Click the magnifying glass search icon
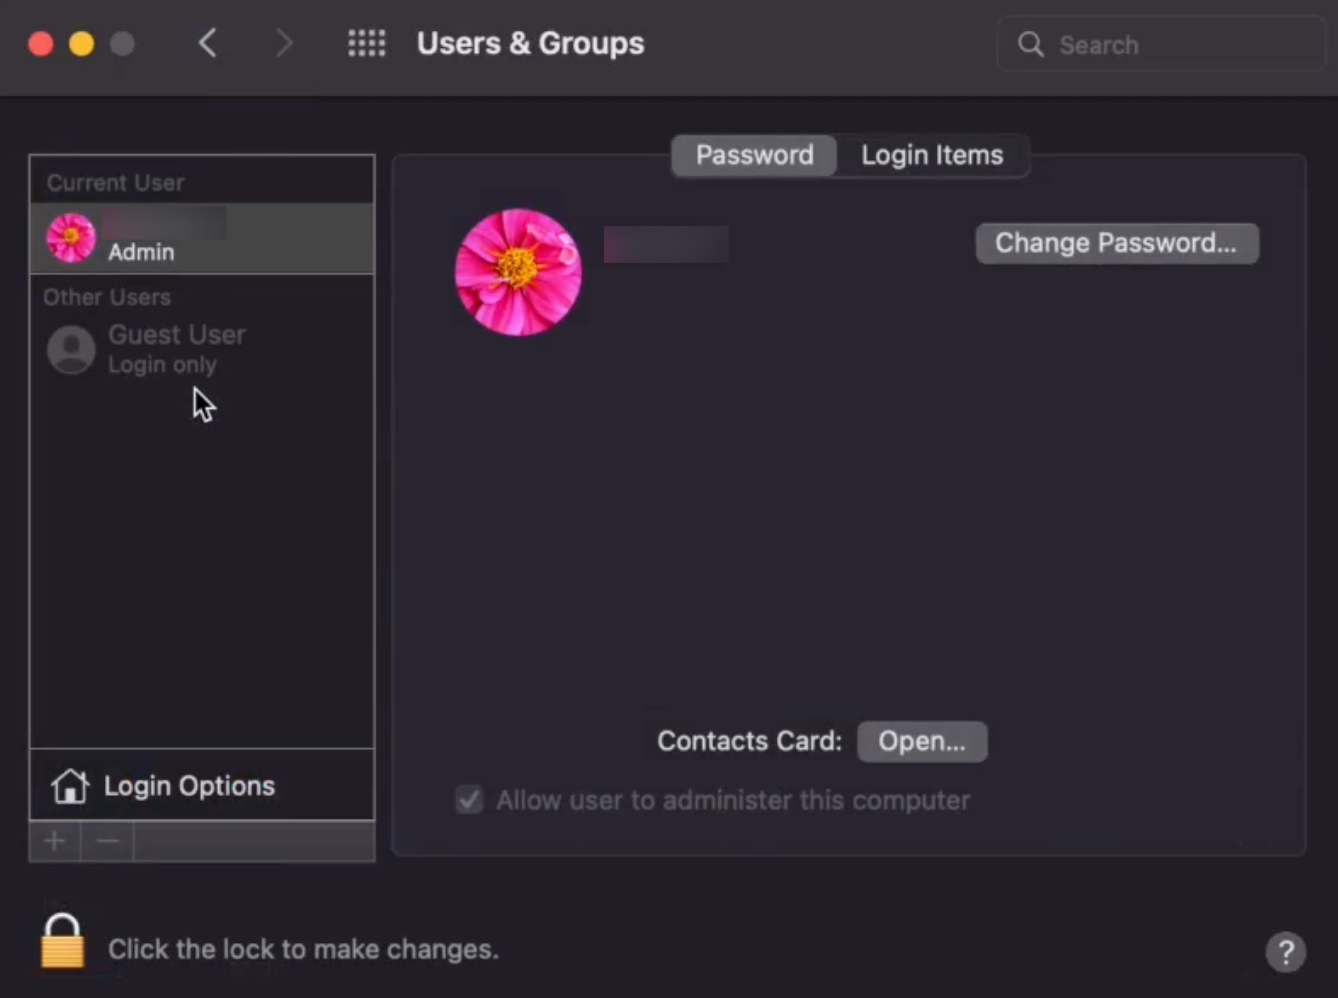Screen dimensions: 1338x998 click(1031, 44)
